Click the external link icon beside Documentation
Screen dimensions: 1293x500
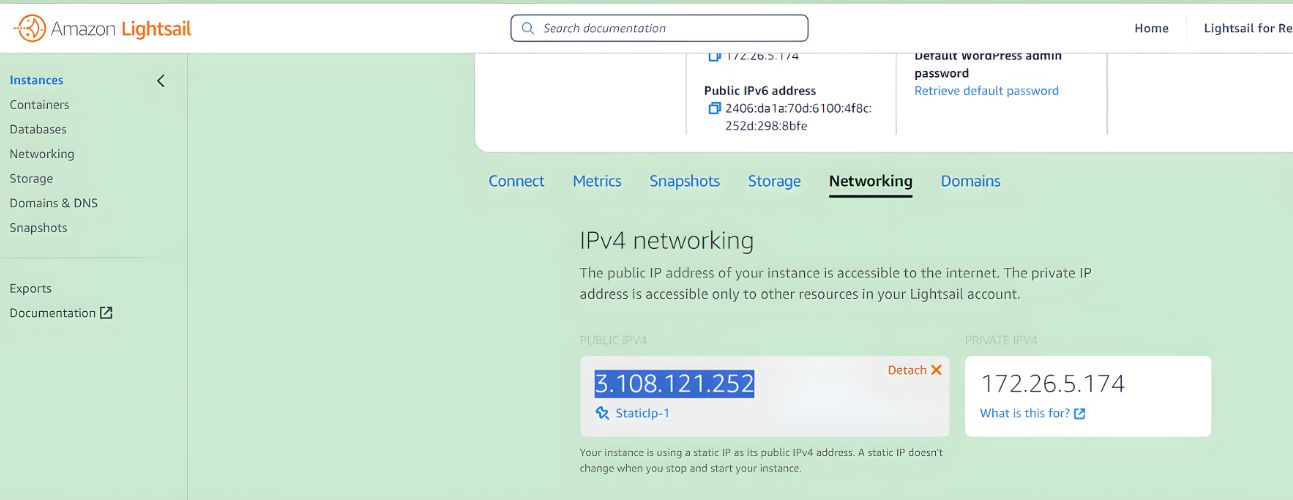coord(106,313)
